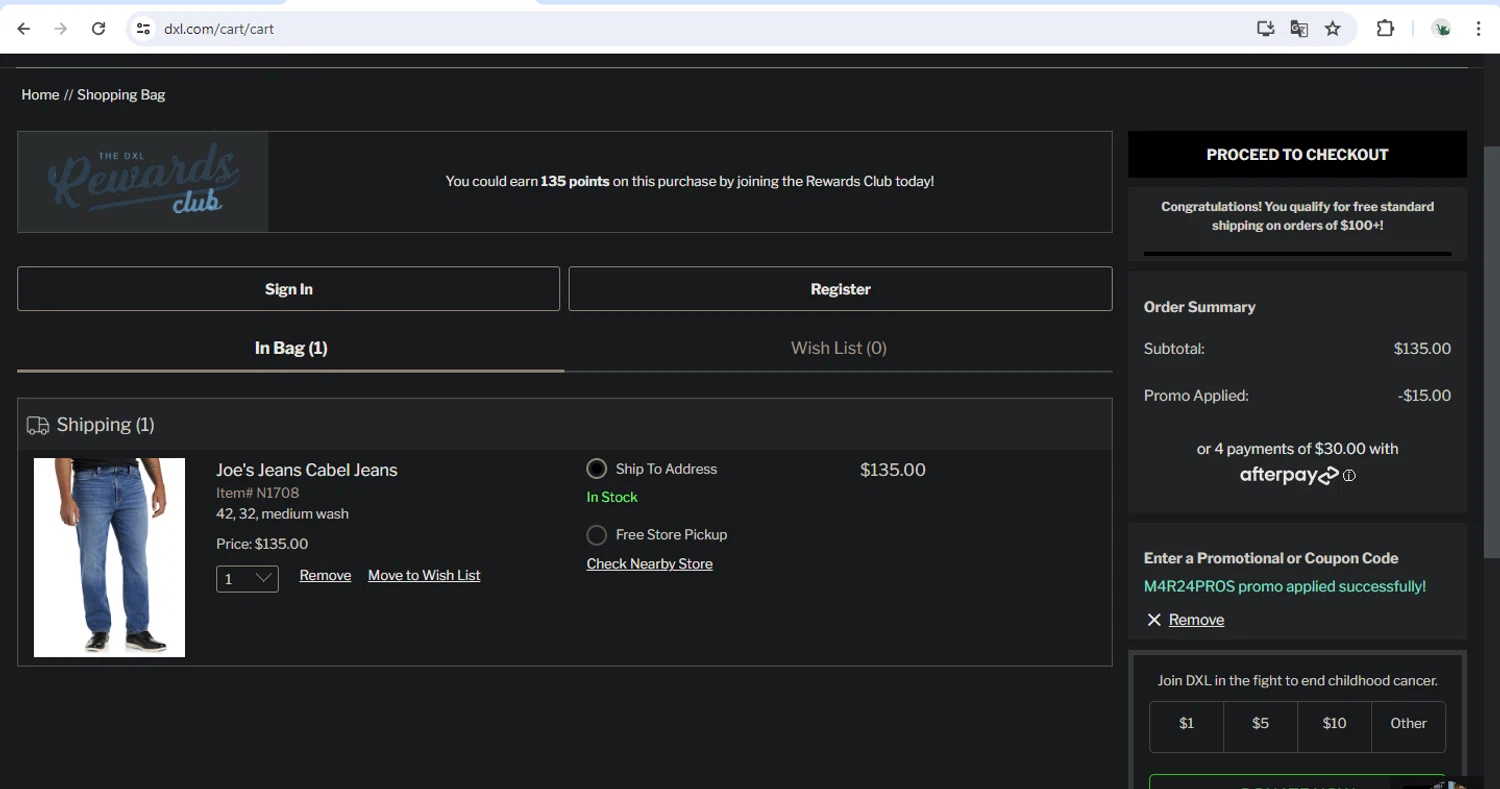Click the Sign In button
Viewport: 1500px width, 789px height.
[288, 289]
